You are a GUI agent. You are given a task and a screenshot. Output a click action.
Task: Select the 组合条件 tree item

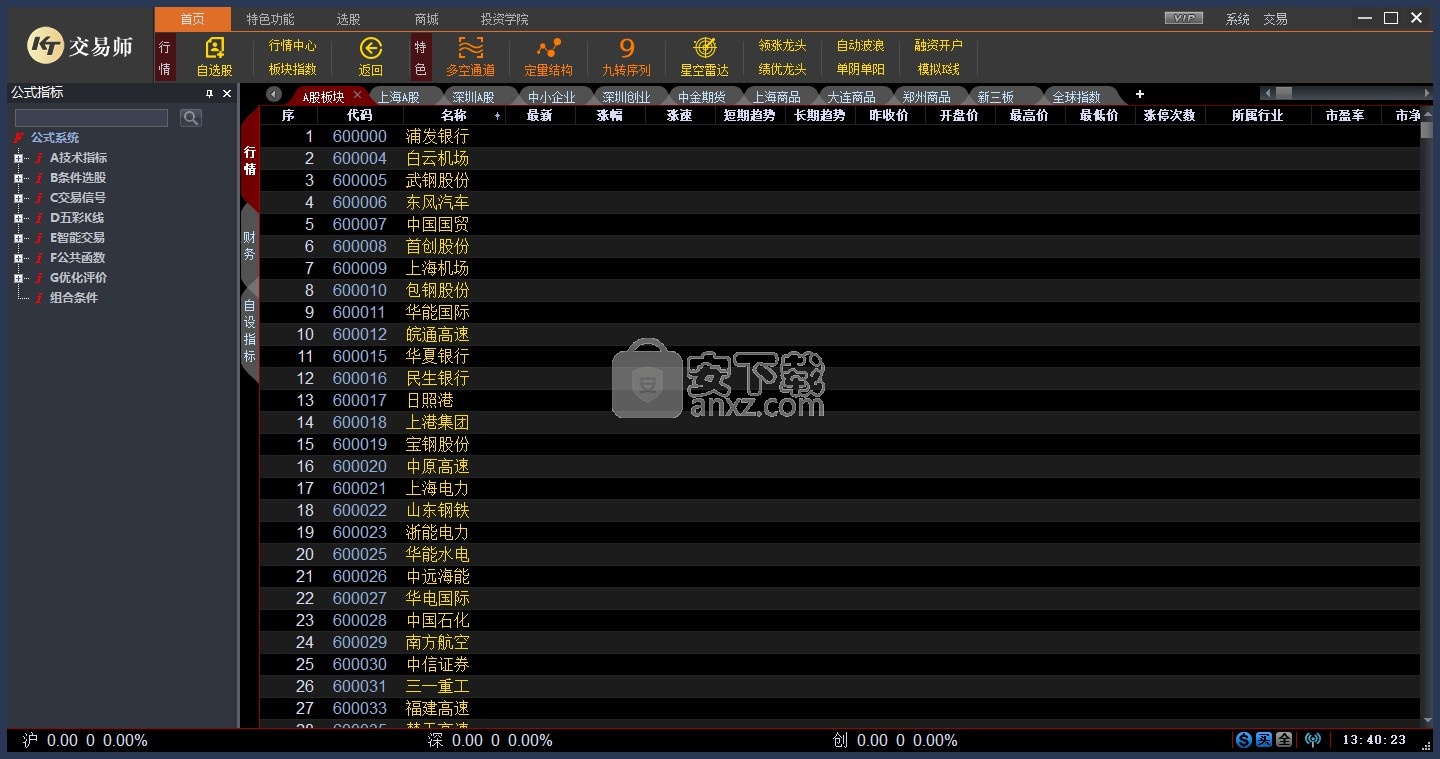point(74,298)
